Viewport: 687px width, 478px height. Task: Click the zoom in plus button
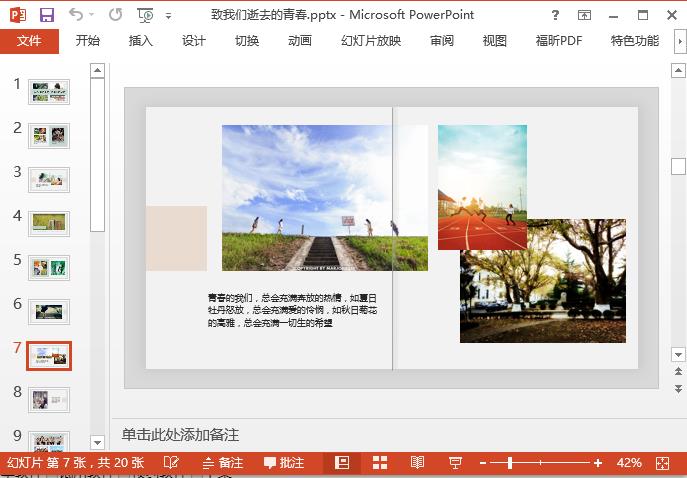click(x=598, y=463)
